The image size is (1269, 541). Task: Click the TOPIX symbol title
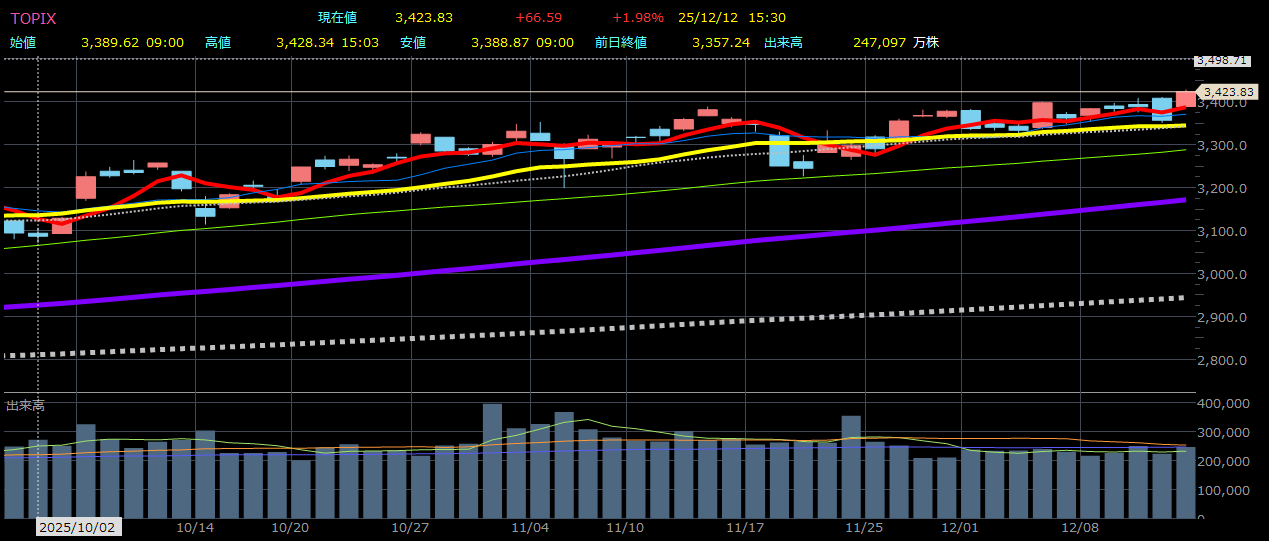tap(34, 18)
